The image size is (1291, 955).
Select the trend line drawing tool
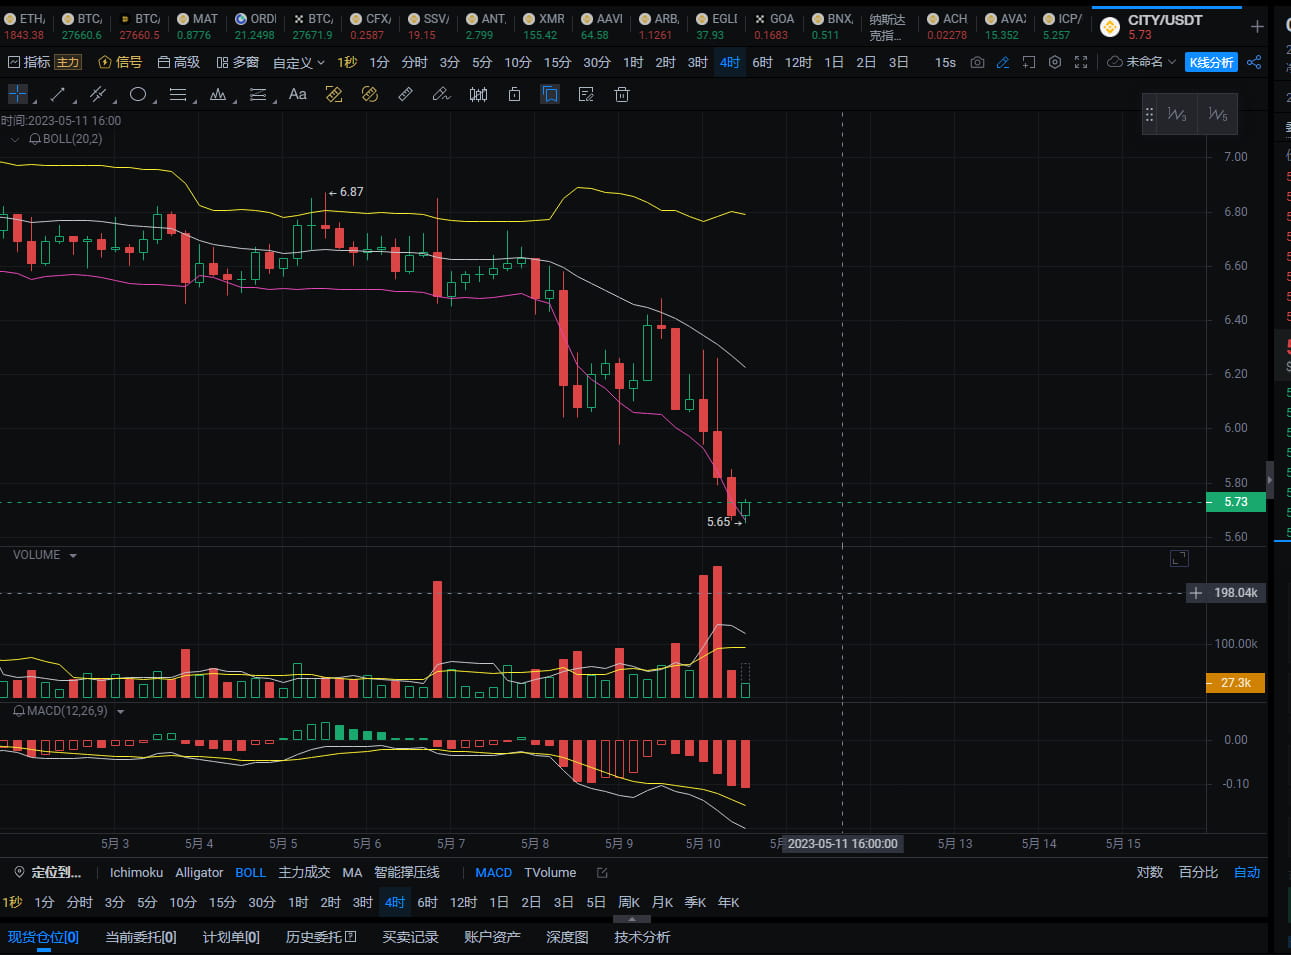coord(58,94)
